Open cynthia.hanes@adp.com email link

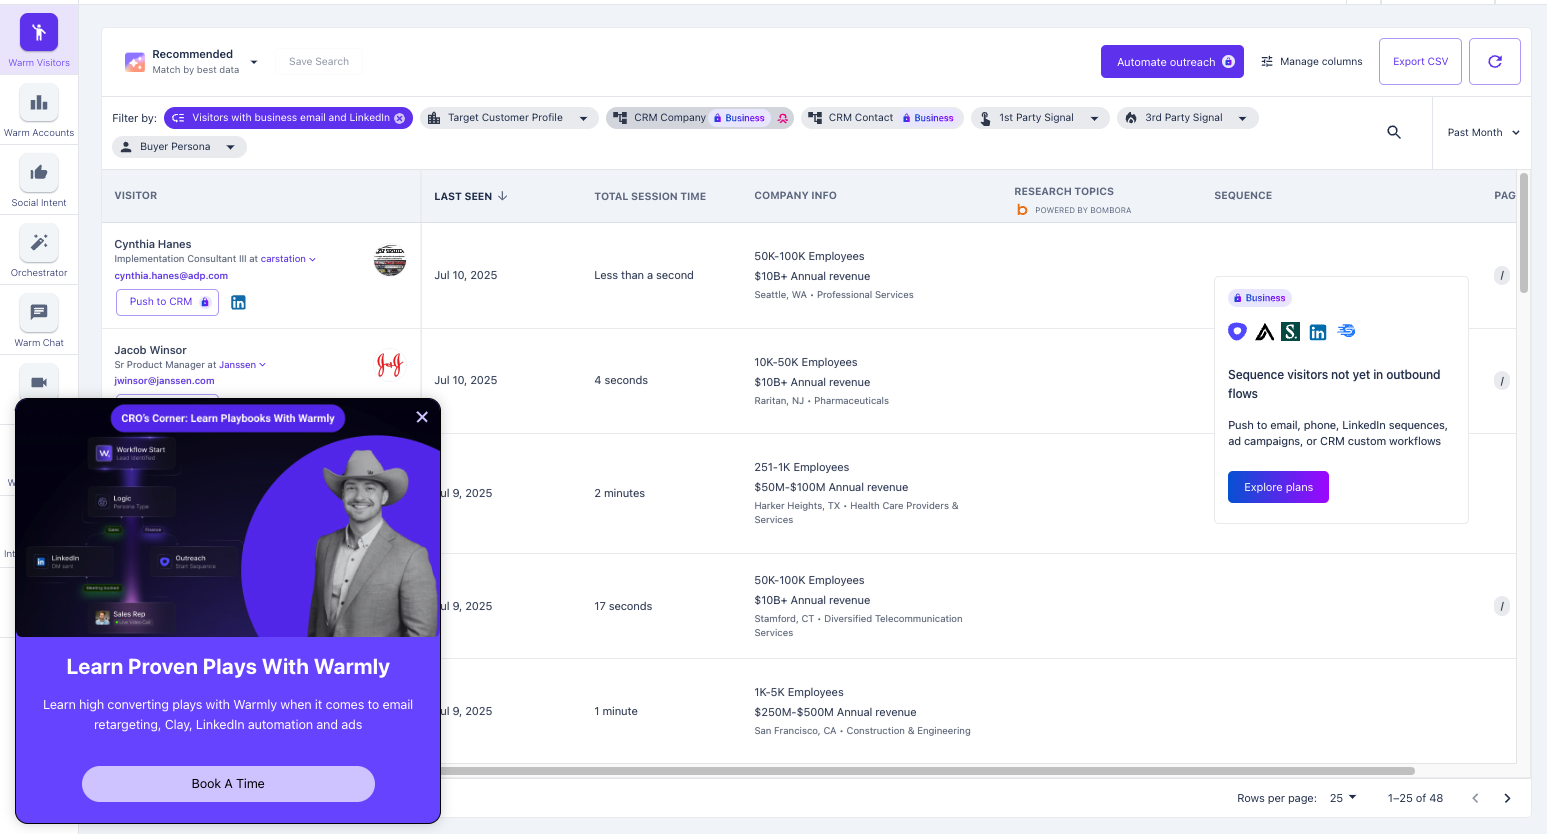171,276
